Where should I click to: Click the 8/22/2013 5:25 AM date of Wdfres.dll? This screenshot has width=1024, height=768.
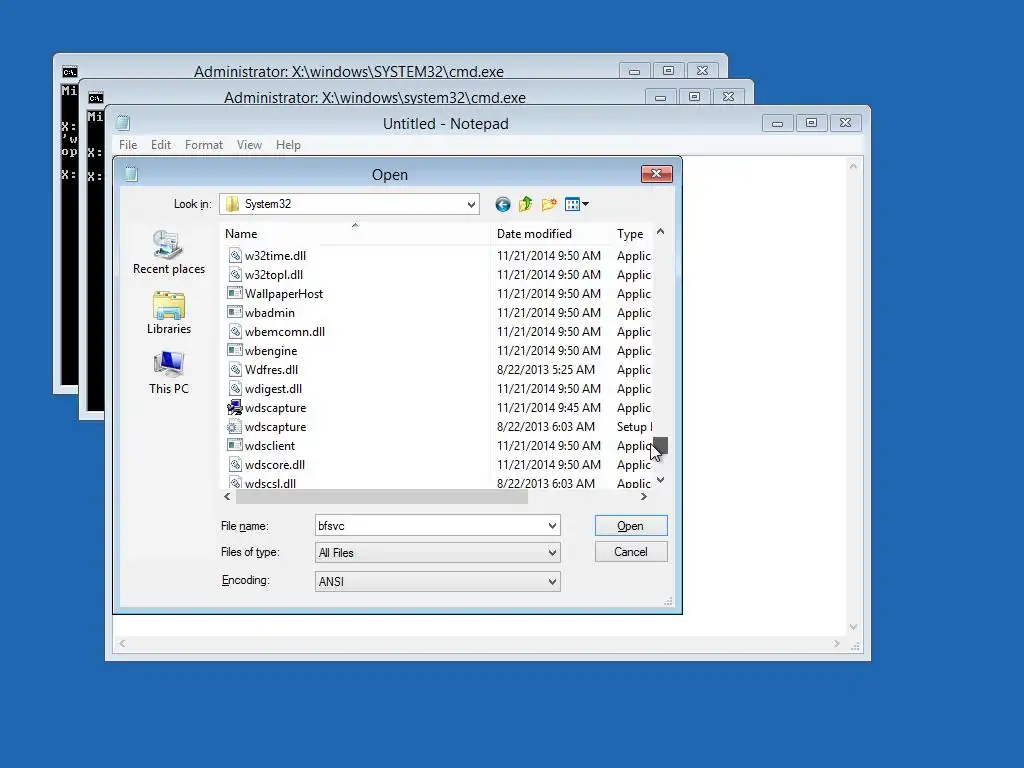click(546, 370)
